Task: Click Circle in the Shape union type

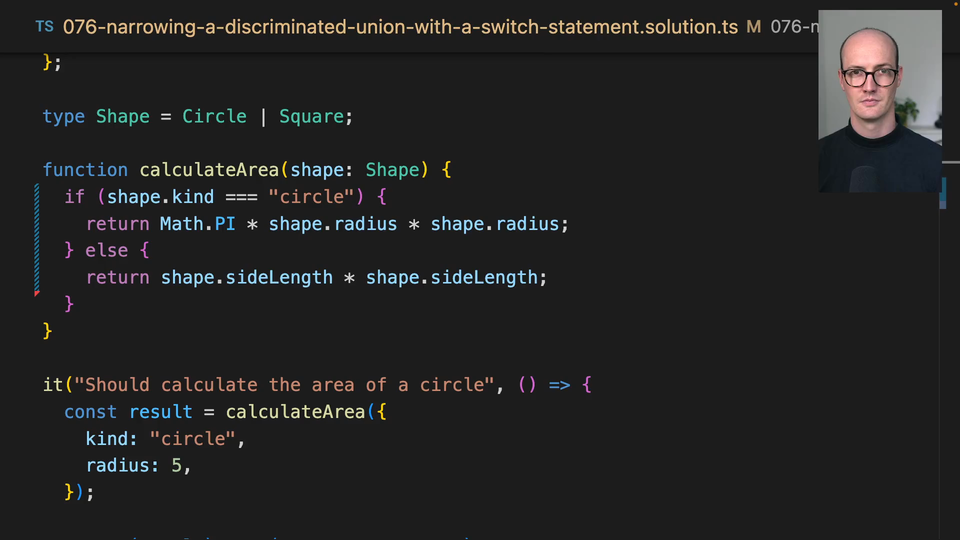Action: (214, 117)
